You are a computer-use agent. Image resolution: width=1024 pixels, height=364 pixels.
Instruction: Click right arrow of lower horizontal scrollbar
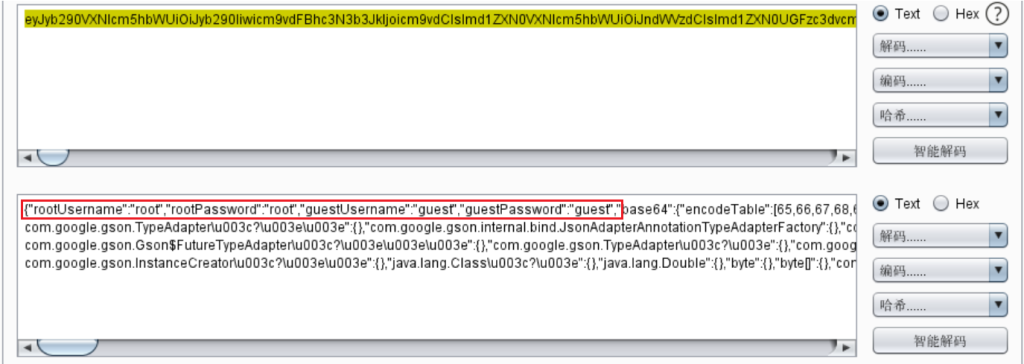point(846,347)
